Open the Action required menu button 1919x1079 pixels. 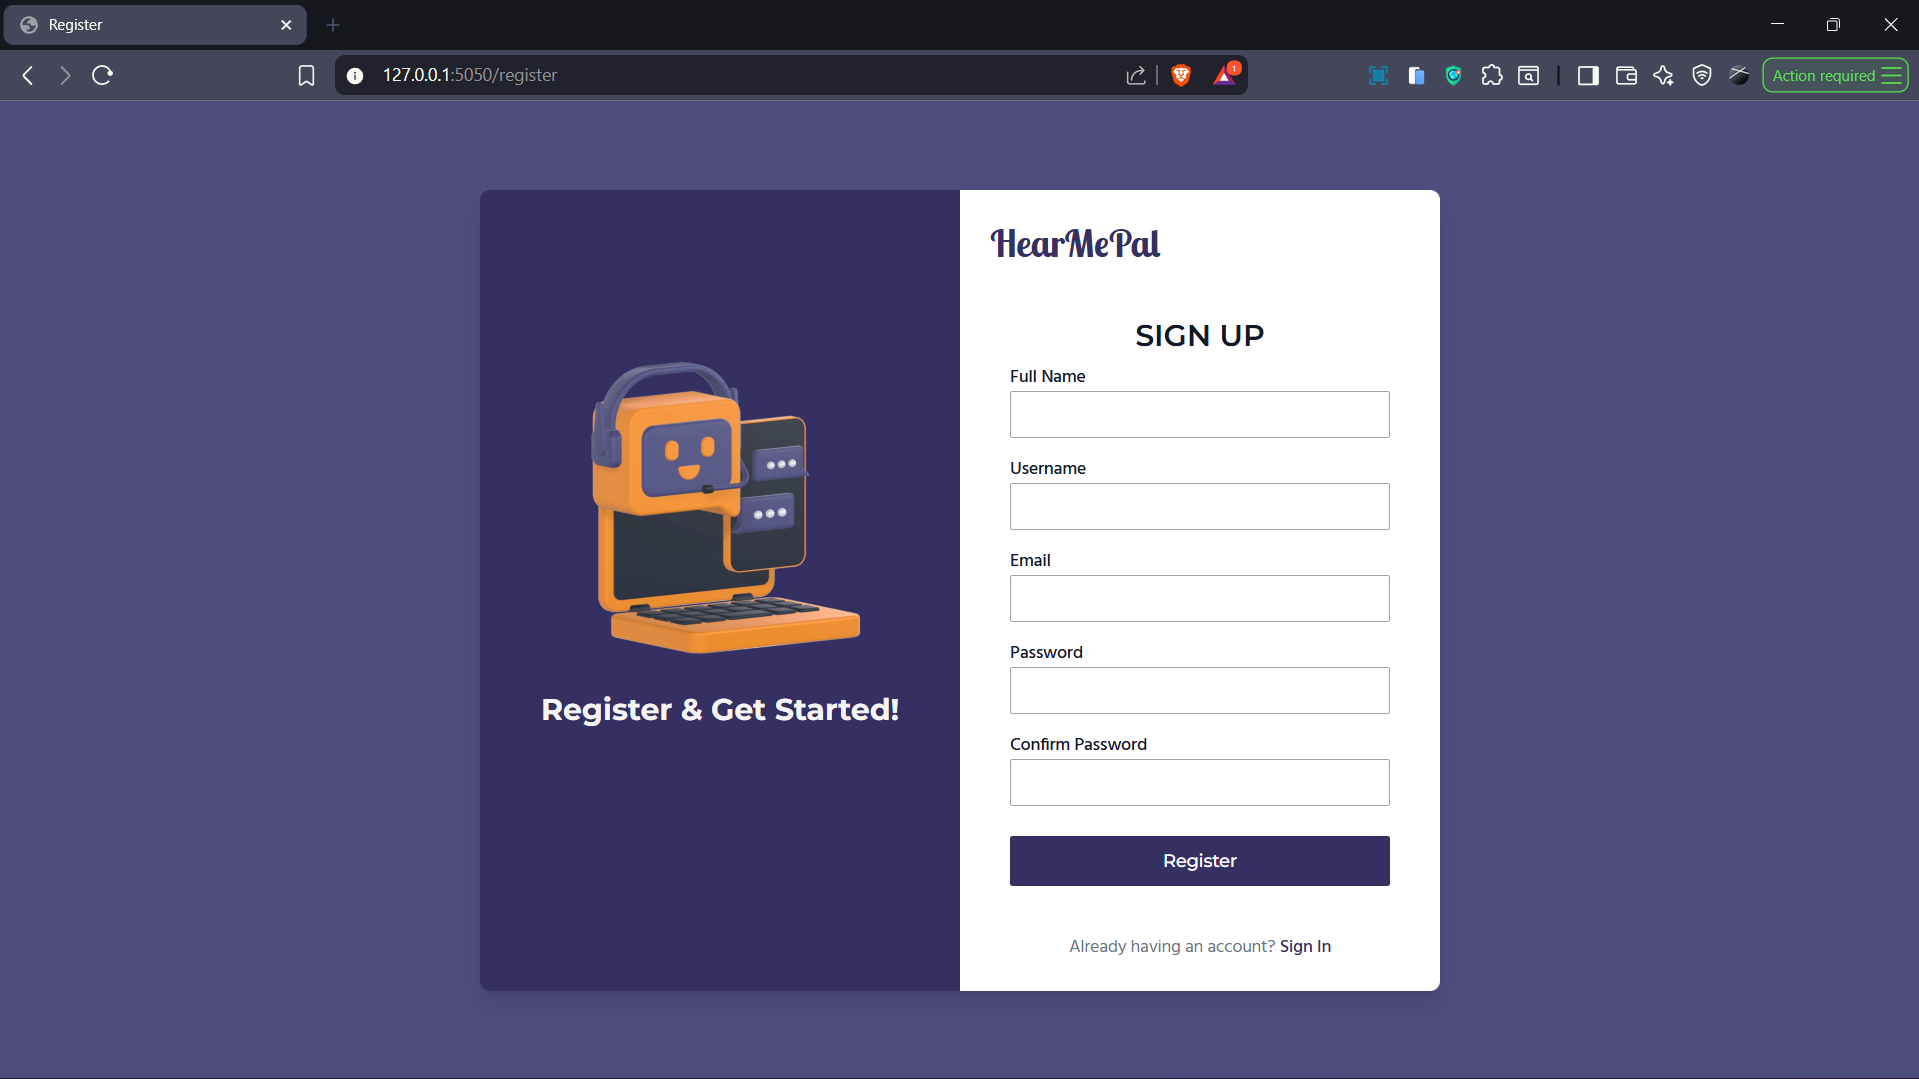point(1835,75)
